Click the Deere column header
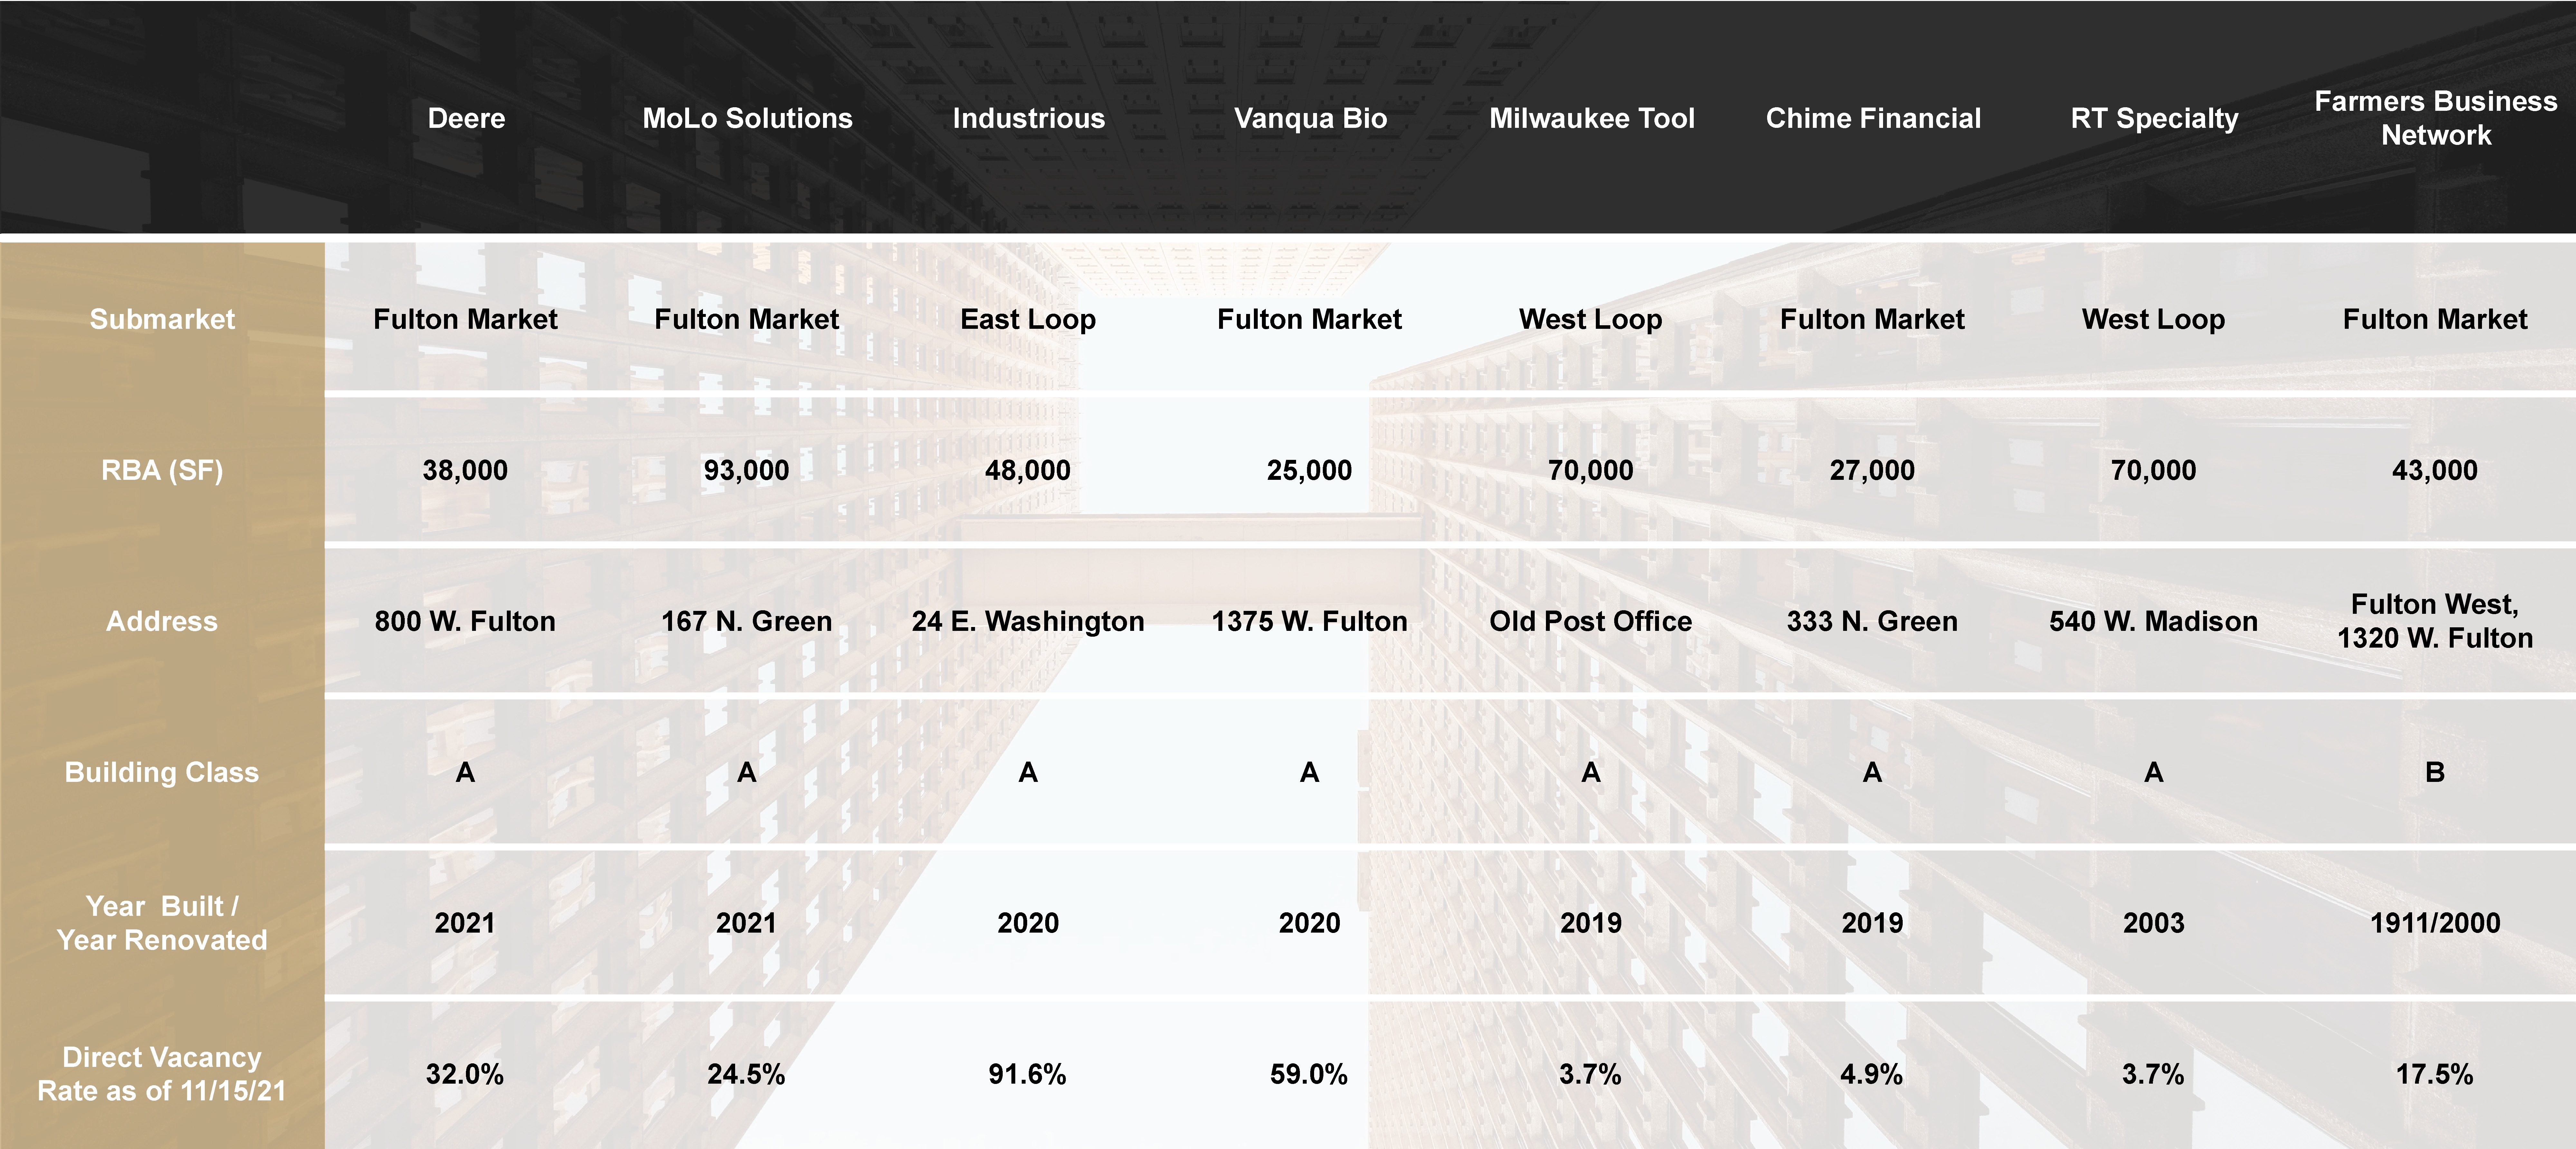2576x1149 pixels. [x=466, y=118]
